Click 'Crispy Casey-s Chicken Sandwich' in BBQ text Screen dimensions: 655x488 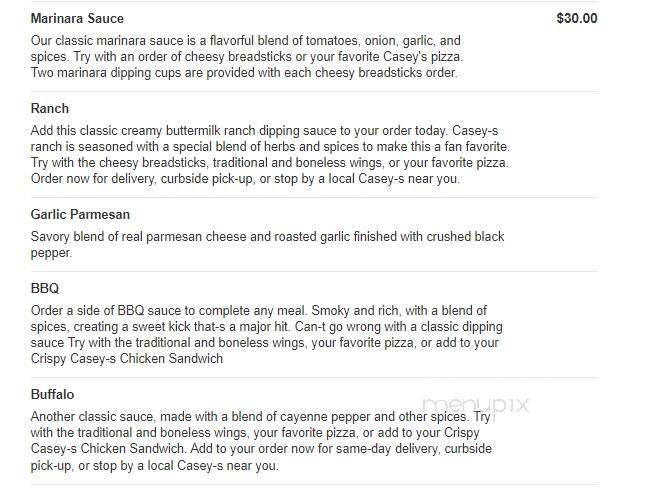pyautogui.click(x=127, y=358)
